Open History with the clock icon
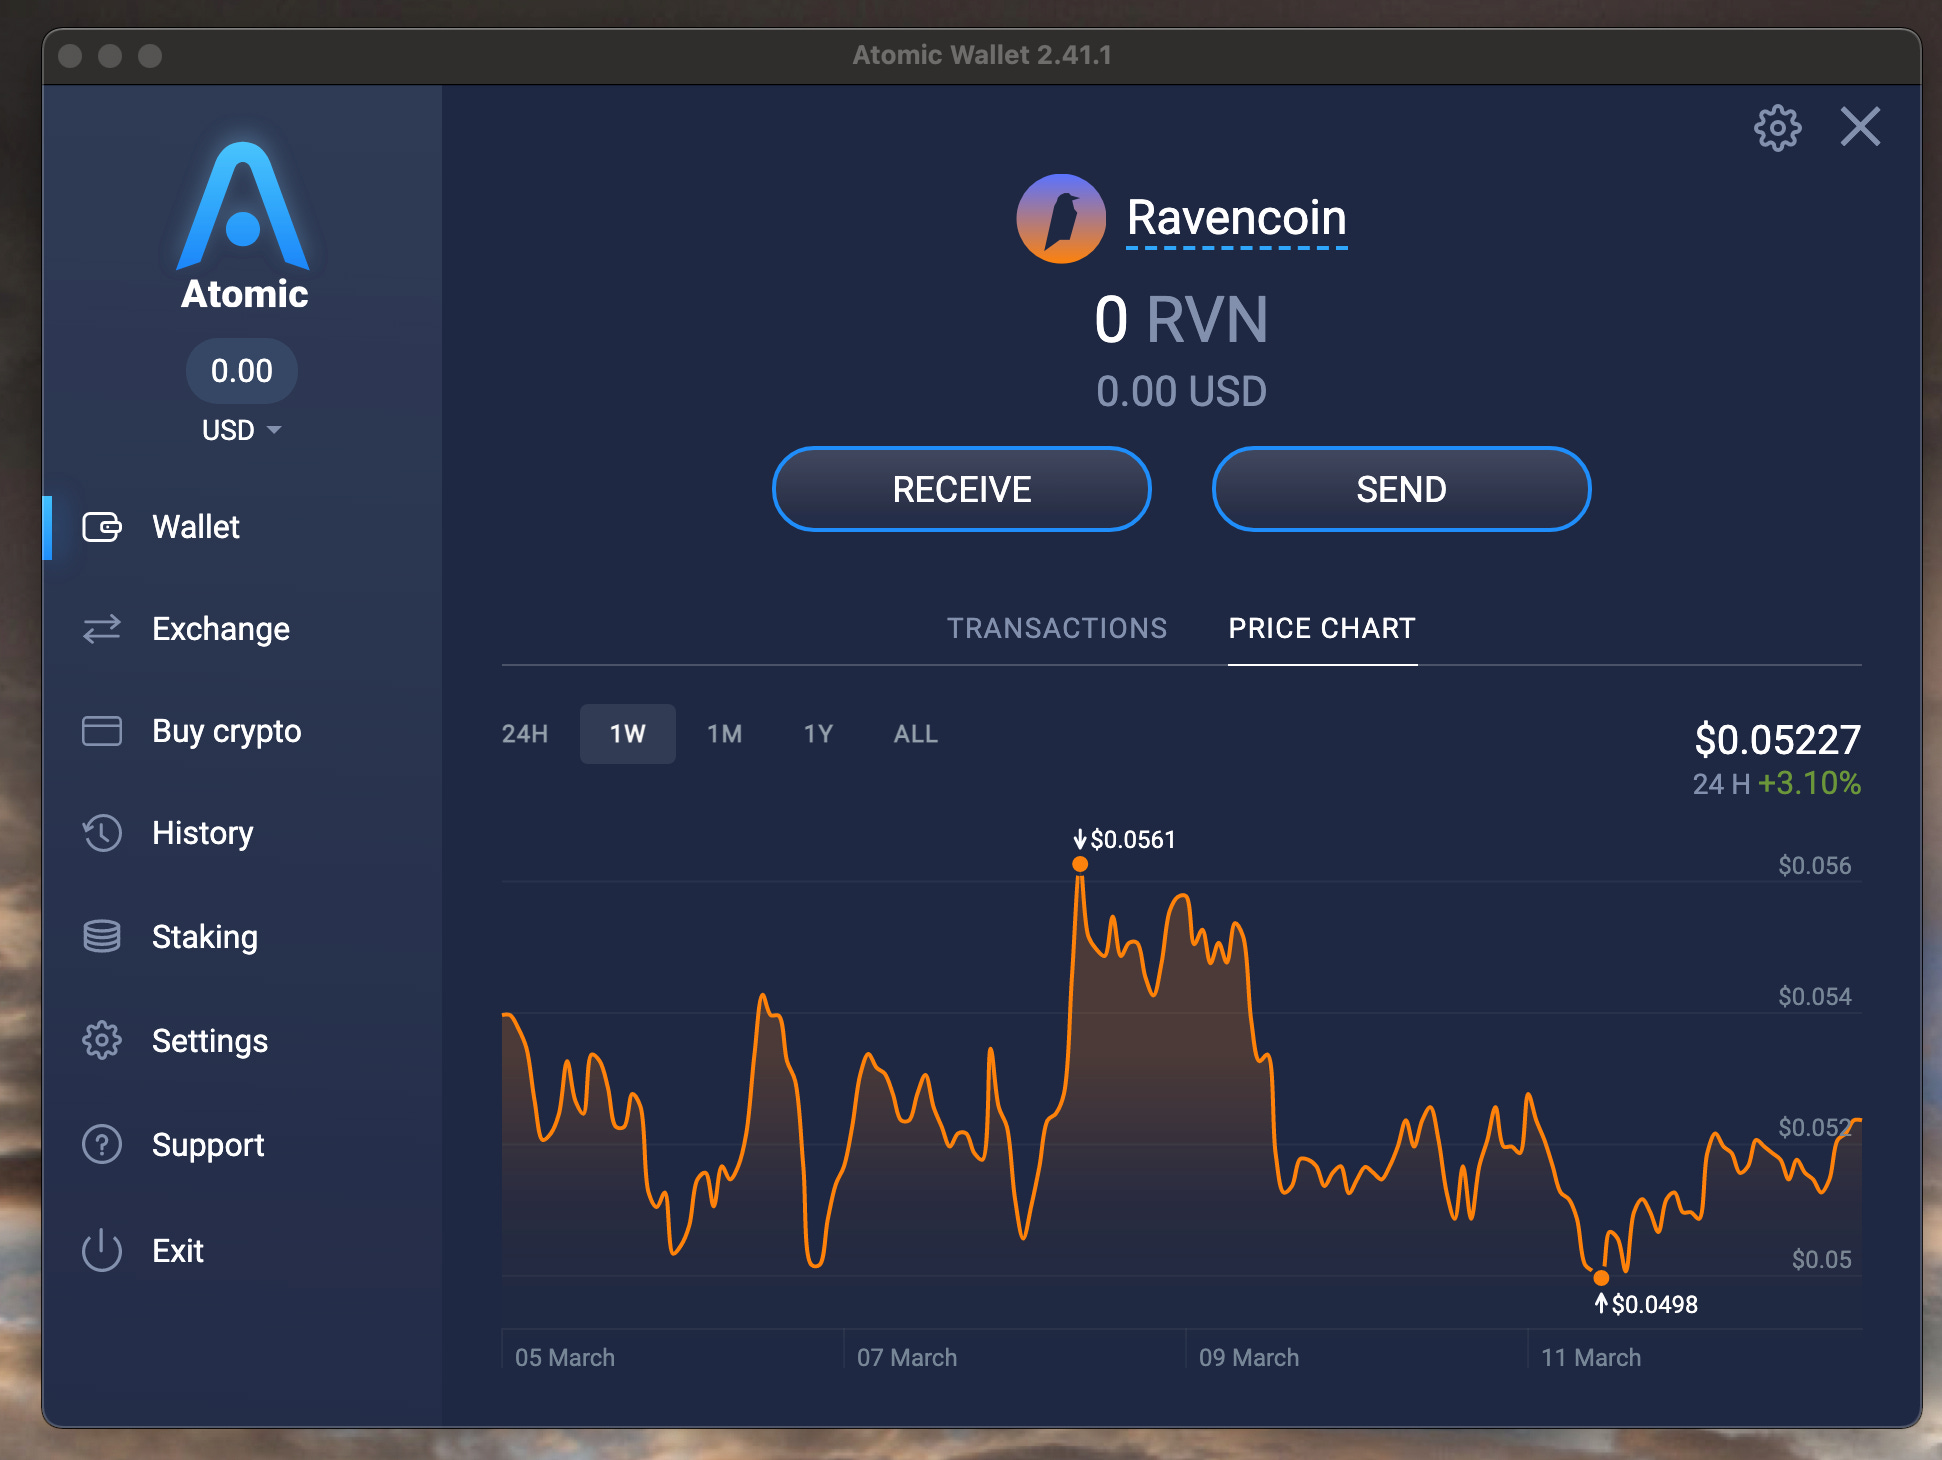Viewport: 1942px width, 1460px height. [101, 833]
